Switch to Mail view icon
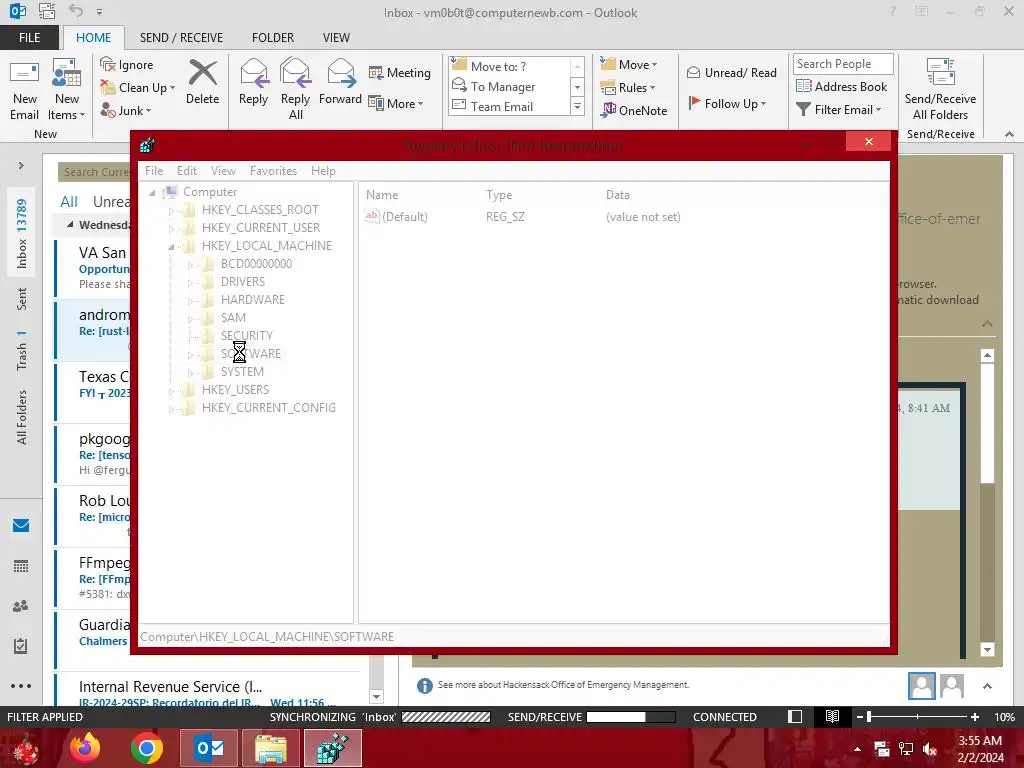 [21, 525]
